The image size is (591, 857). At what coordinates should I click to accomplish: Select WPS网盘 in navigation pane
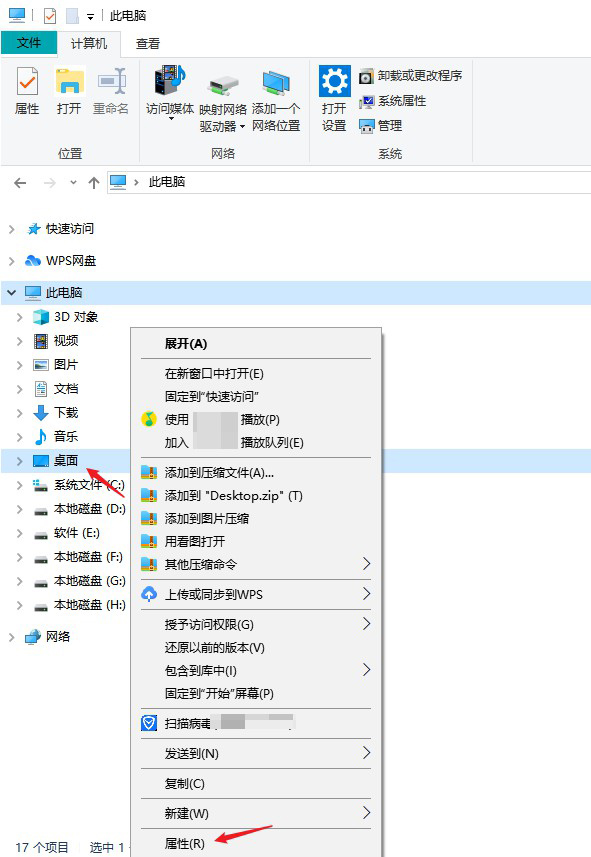pyautogui.click(x=61, y=261)
